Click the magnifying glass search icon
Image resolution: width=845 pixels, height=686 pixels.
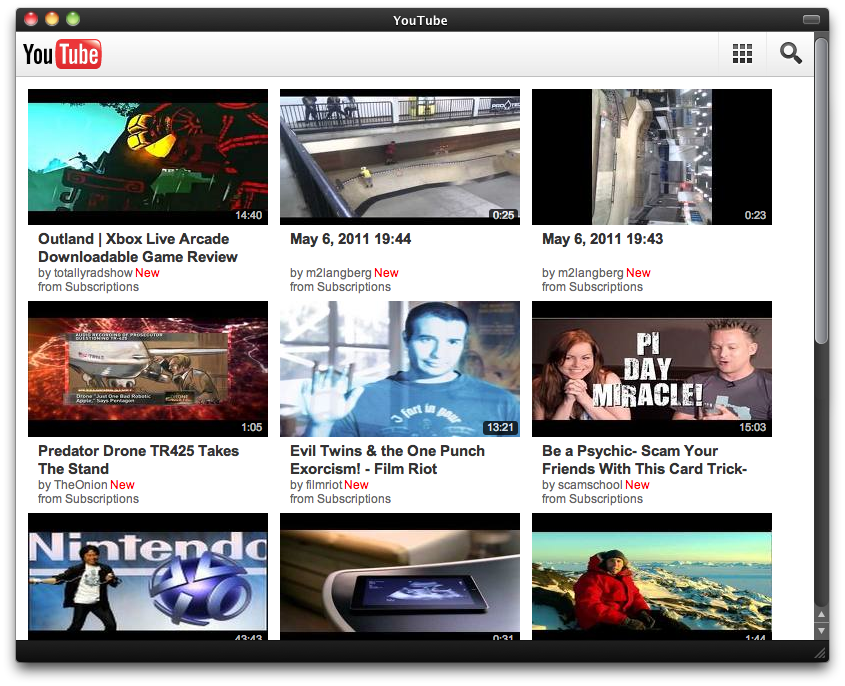click(x=791, y=54)
